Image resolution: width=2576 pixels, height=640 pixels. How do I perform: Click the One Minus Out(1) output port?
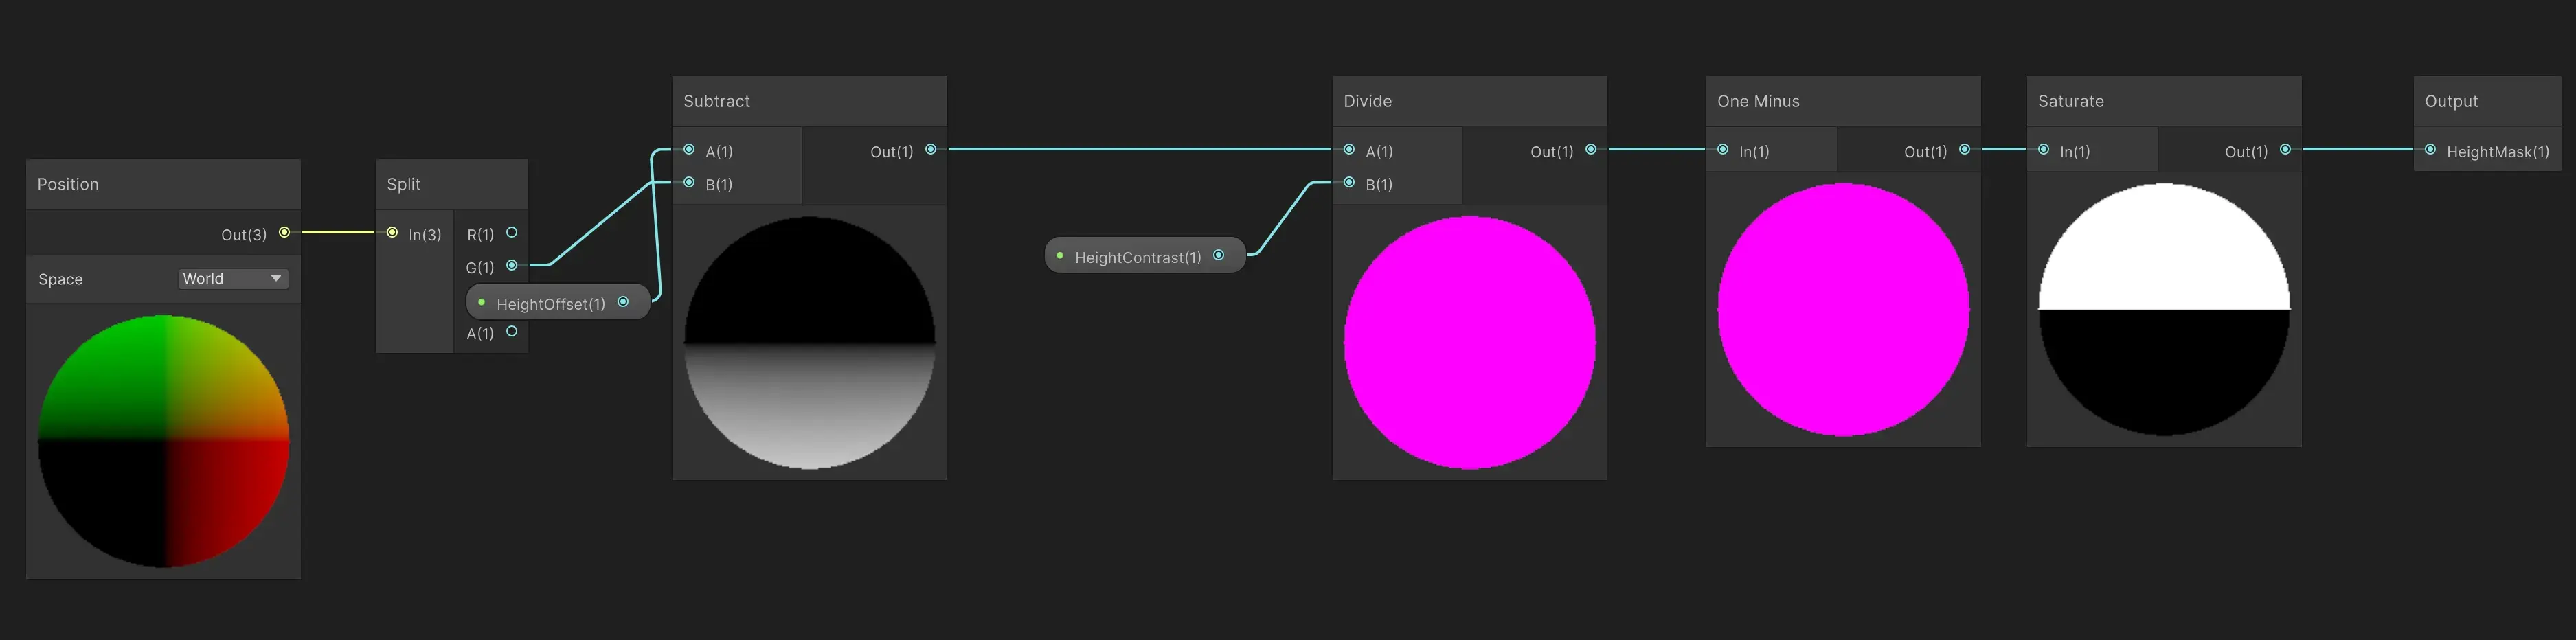(1965, 150)
